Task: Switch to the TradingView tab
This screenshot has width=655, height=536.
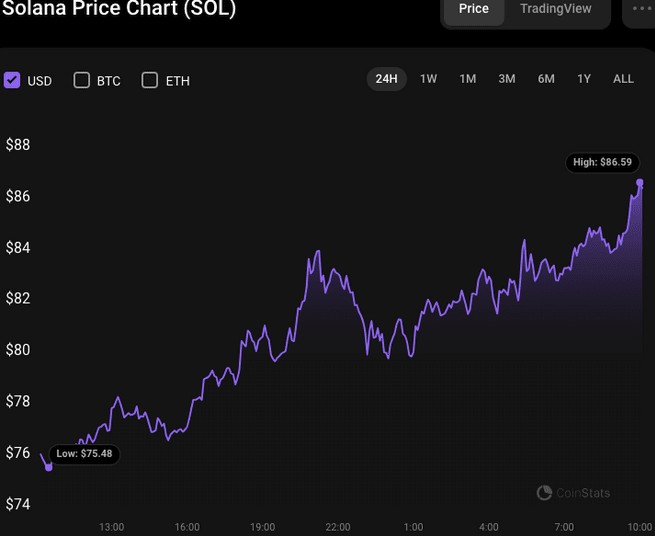Action: tap(555, 9)
